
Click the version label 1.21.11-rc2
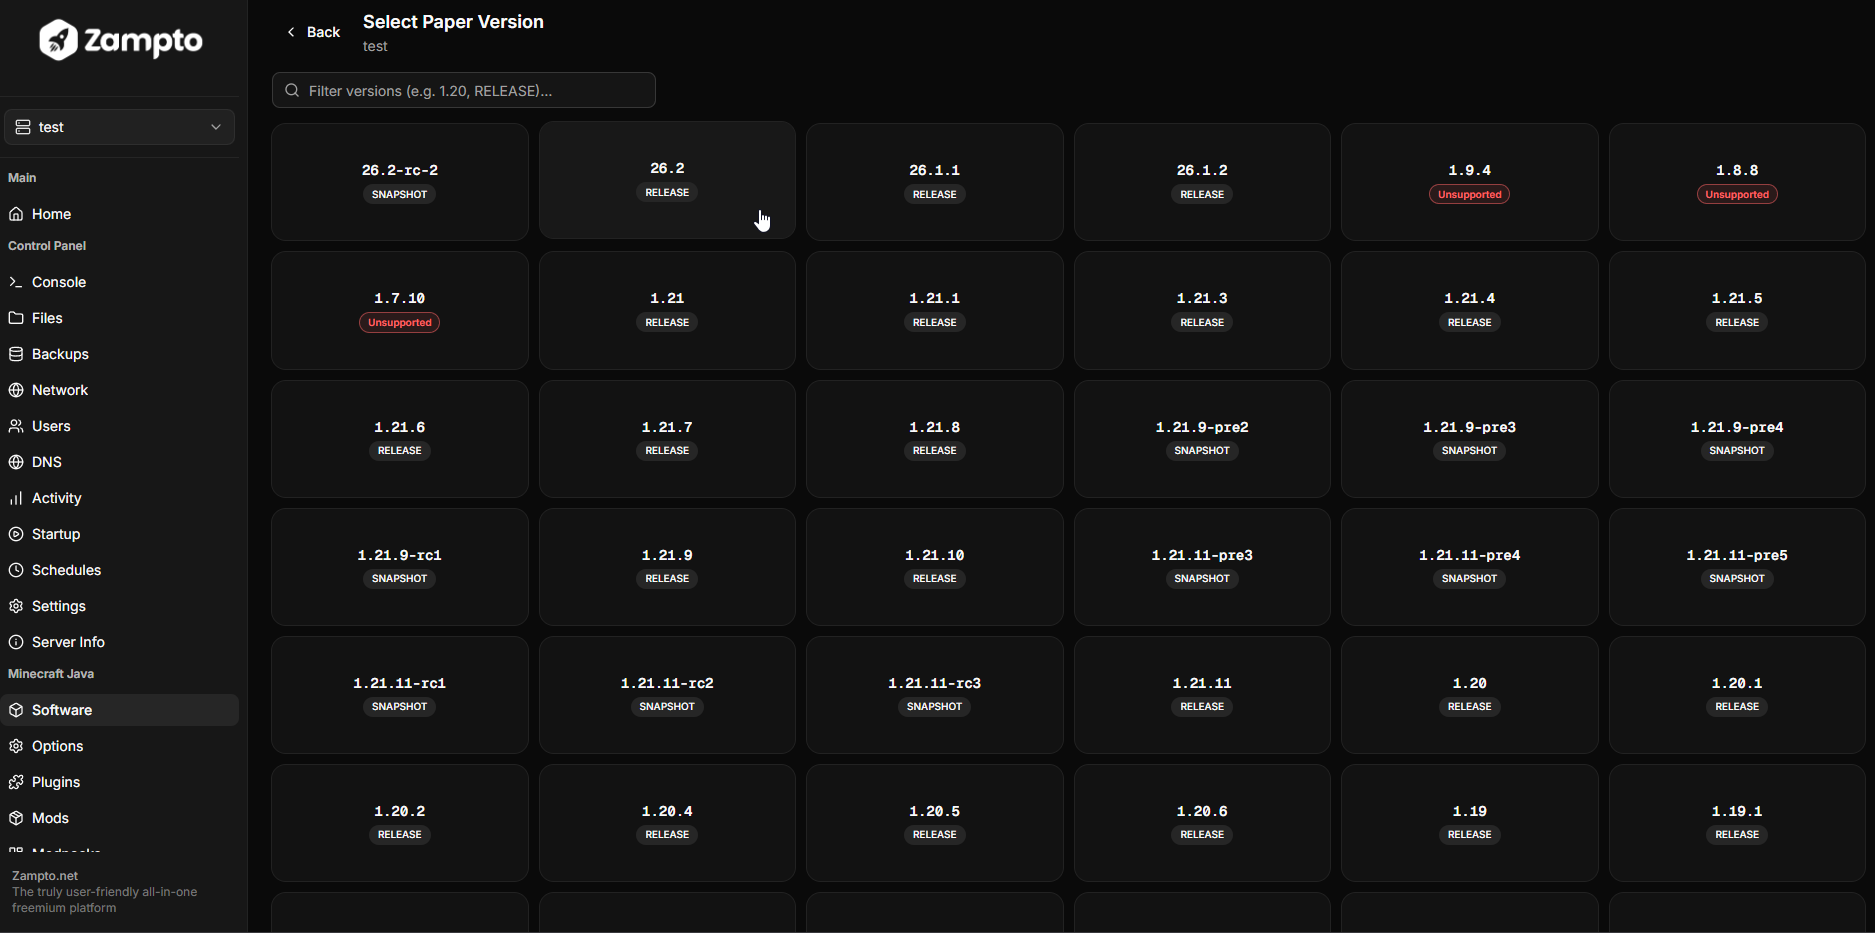click(x=667, y=683)
